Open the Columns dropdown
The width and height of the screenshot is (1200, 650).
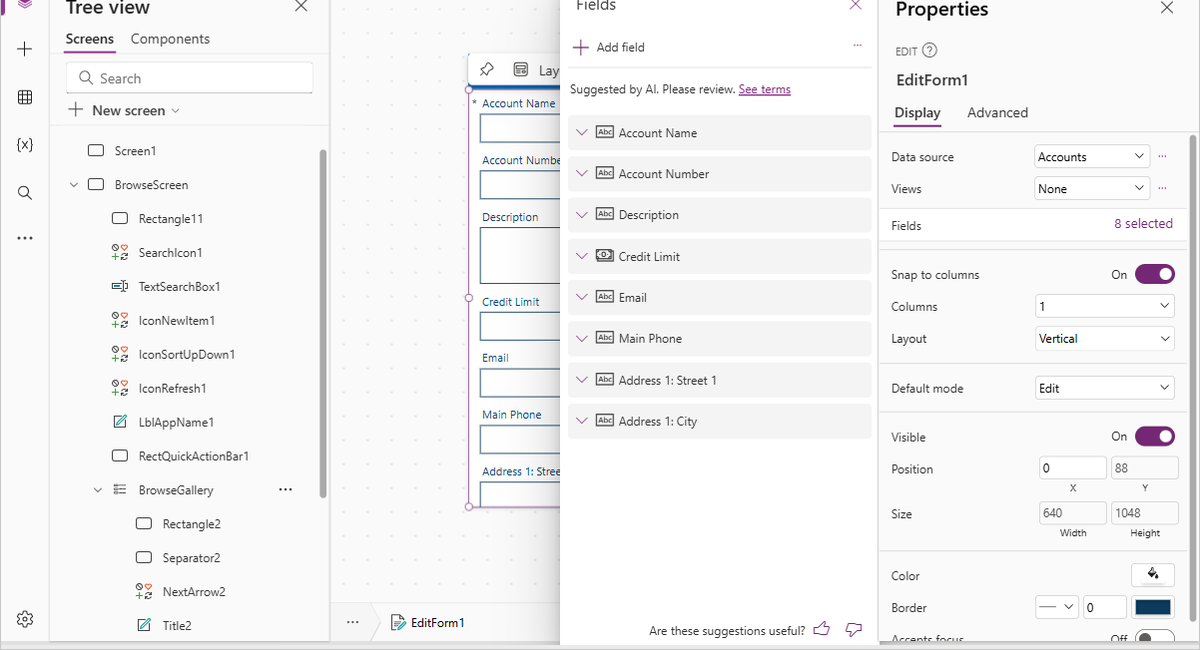click(1104, 306)
